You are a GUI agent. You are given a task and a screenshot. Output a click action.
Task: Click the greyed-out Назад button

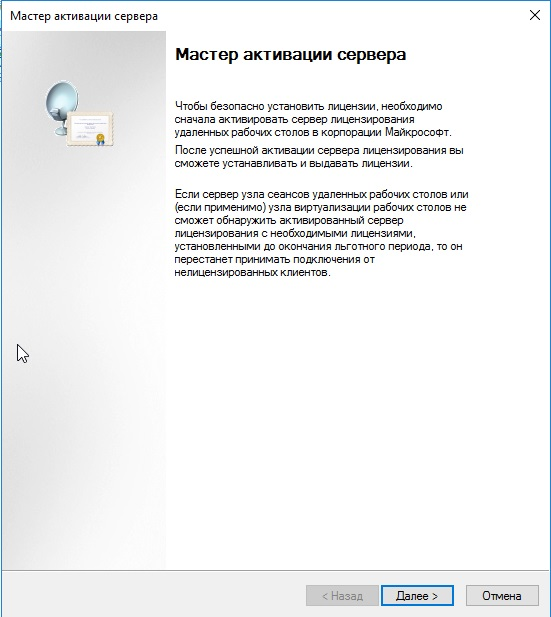[x=342, y=596]
